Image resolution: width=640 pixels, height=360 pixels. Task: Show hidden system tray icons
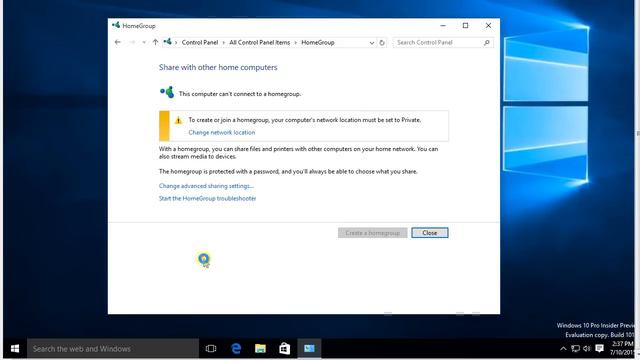[x=563, y=349]
